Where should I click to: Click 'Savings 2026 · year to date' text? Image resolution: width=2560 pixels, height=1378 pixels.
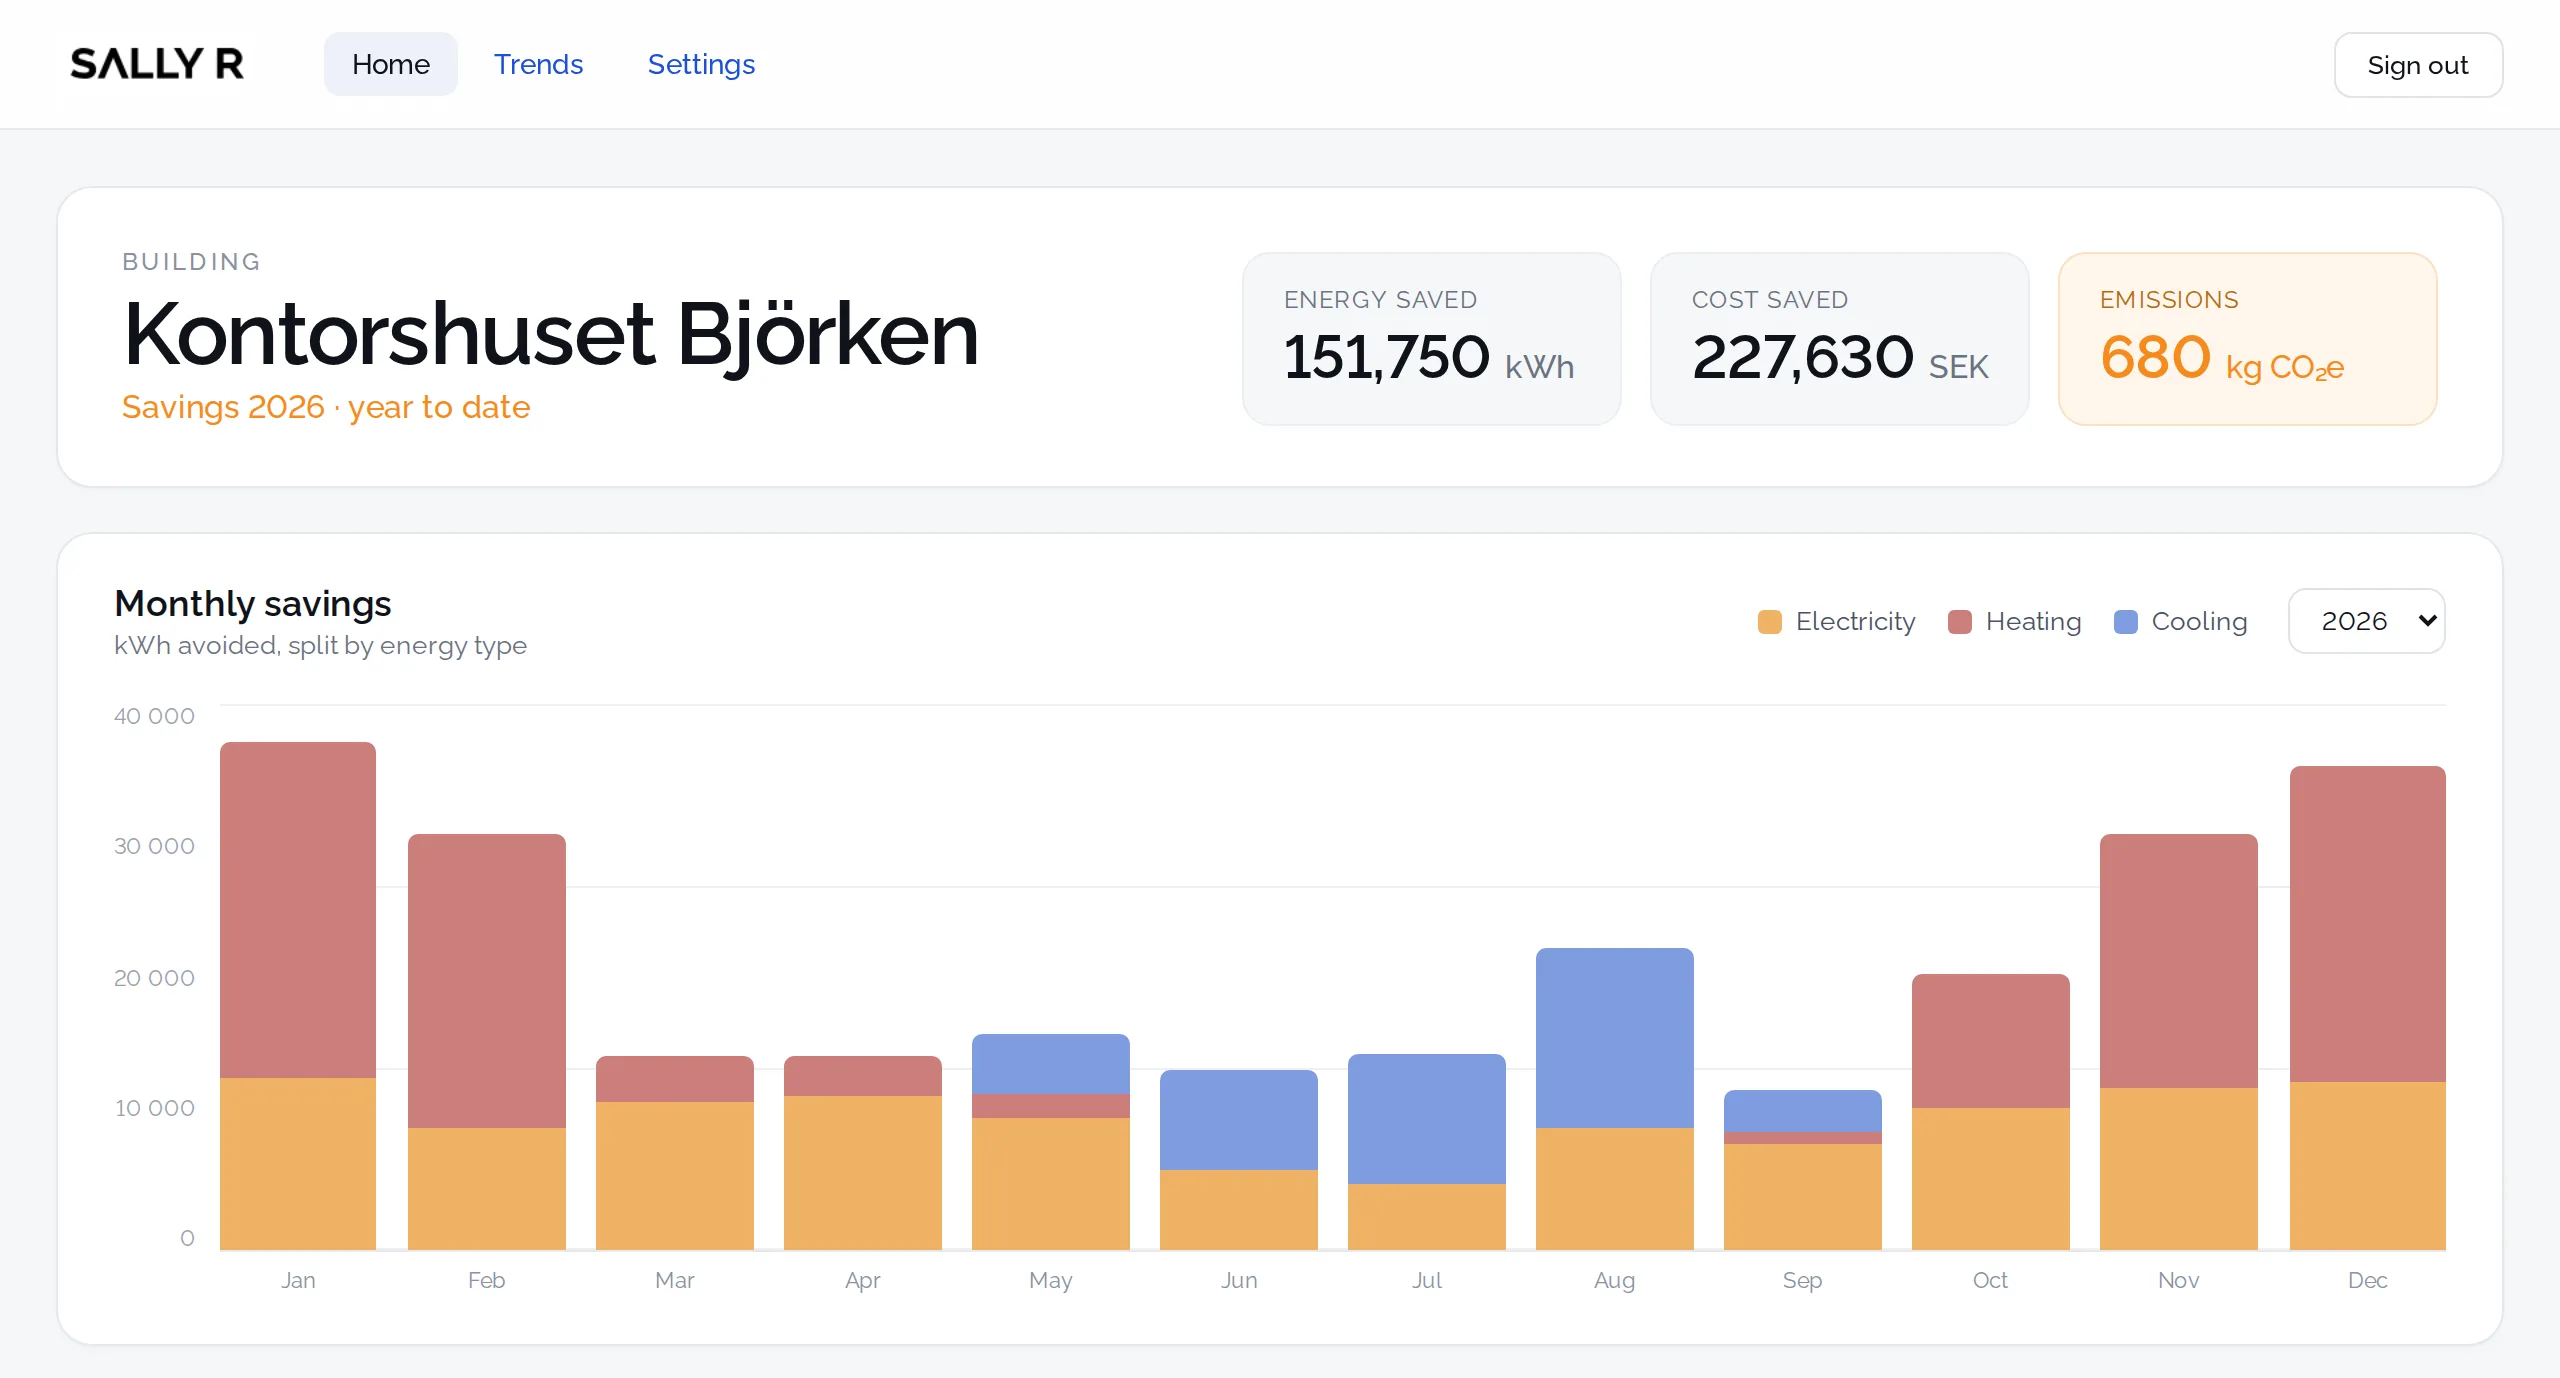(326, 407)
